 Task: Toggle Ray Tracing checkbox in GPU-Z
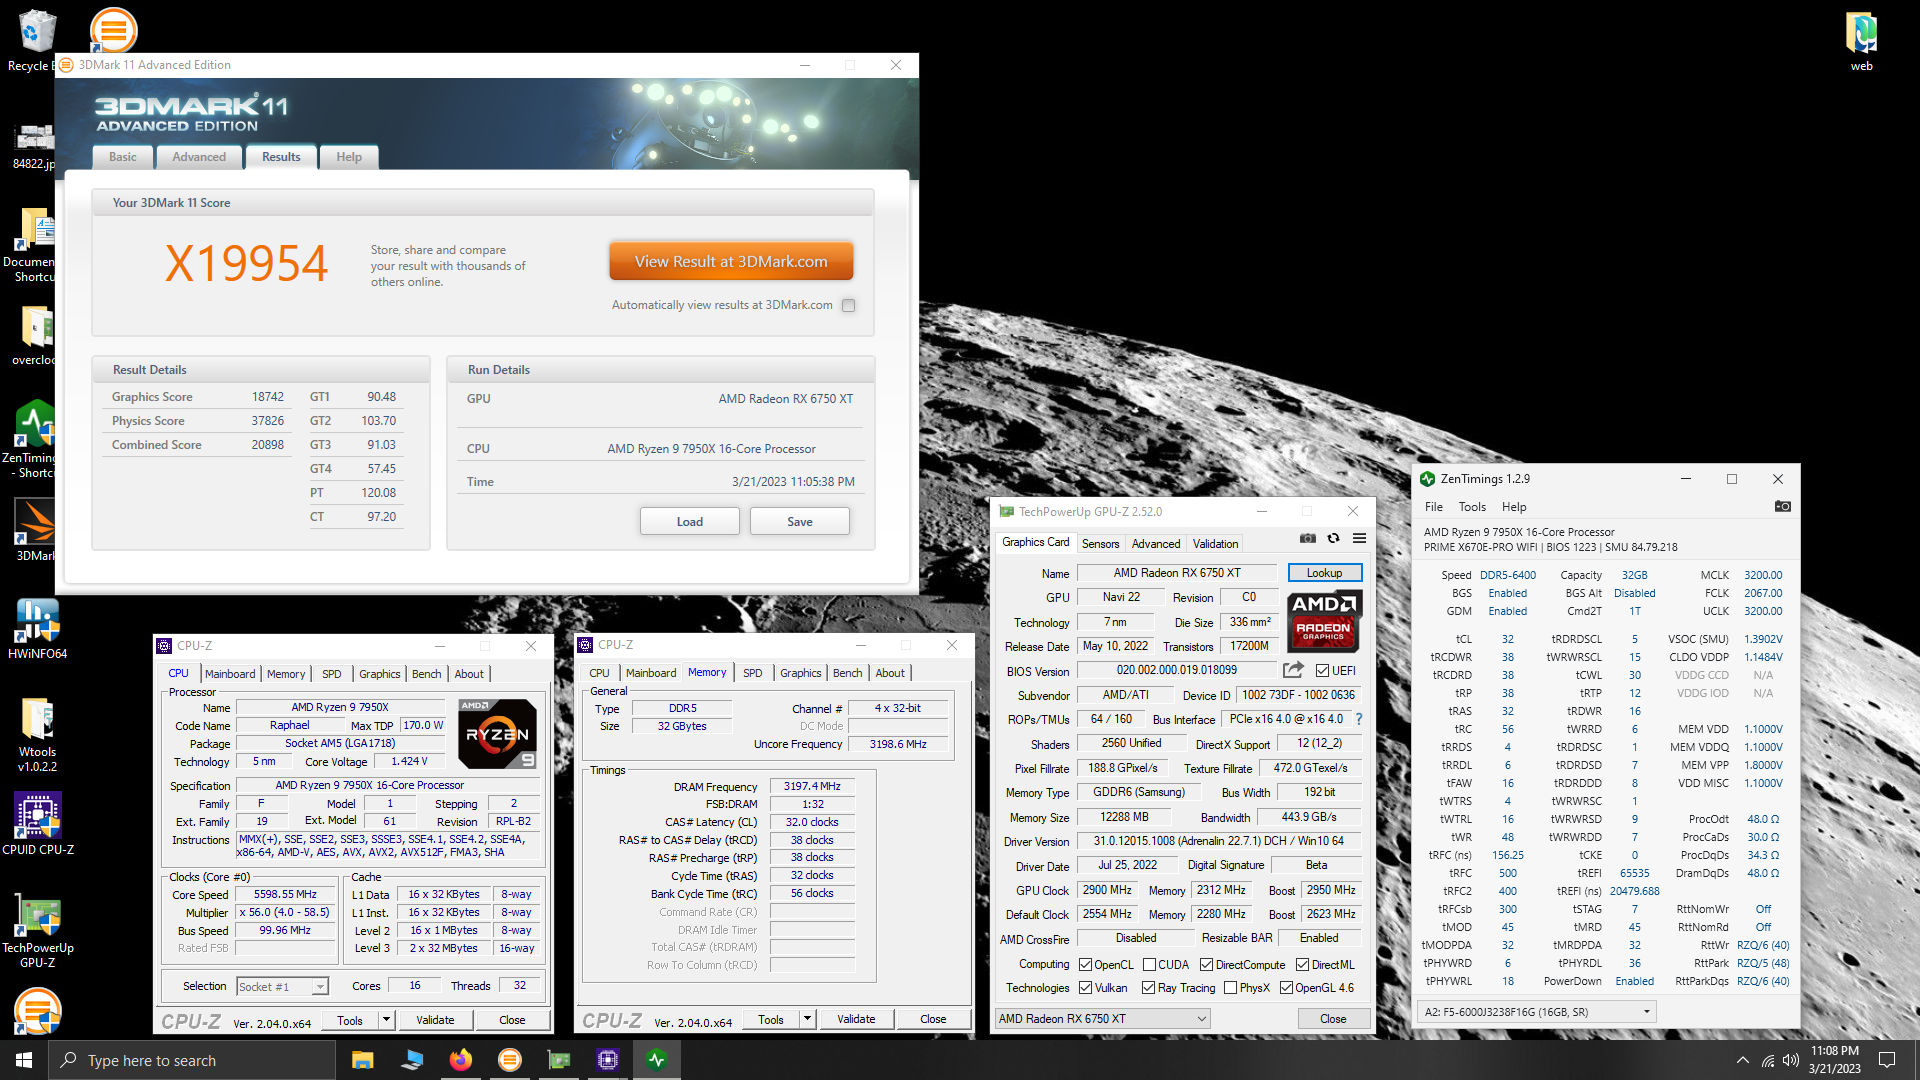[x=1148, y=988]
